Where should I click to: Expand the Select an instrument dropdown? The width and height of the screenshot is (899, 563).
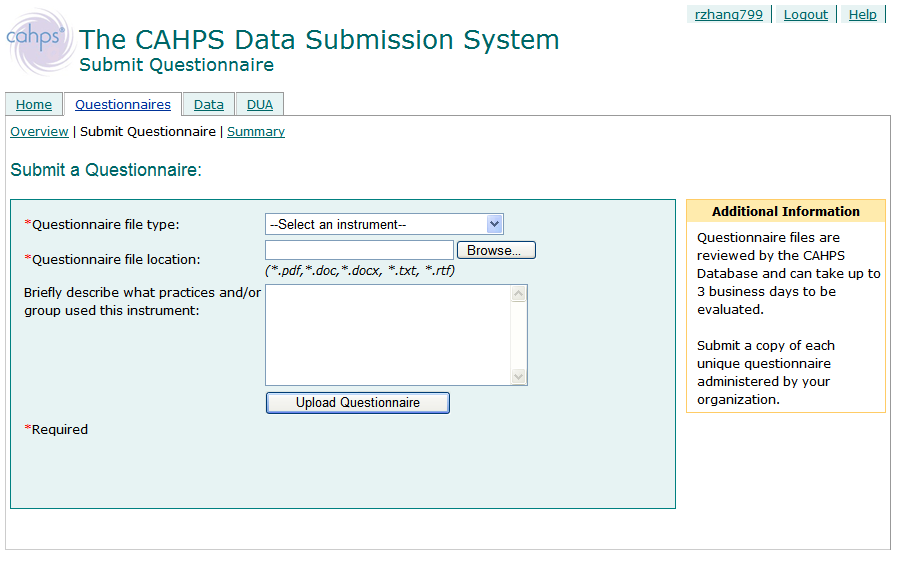pos(384,224)
